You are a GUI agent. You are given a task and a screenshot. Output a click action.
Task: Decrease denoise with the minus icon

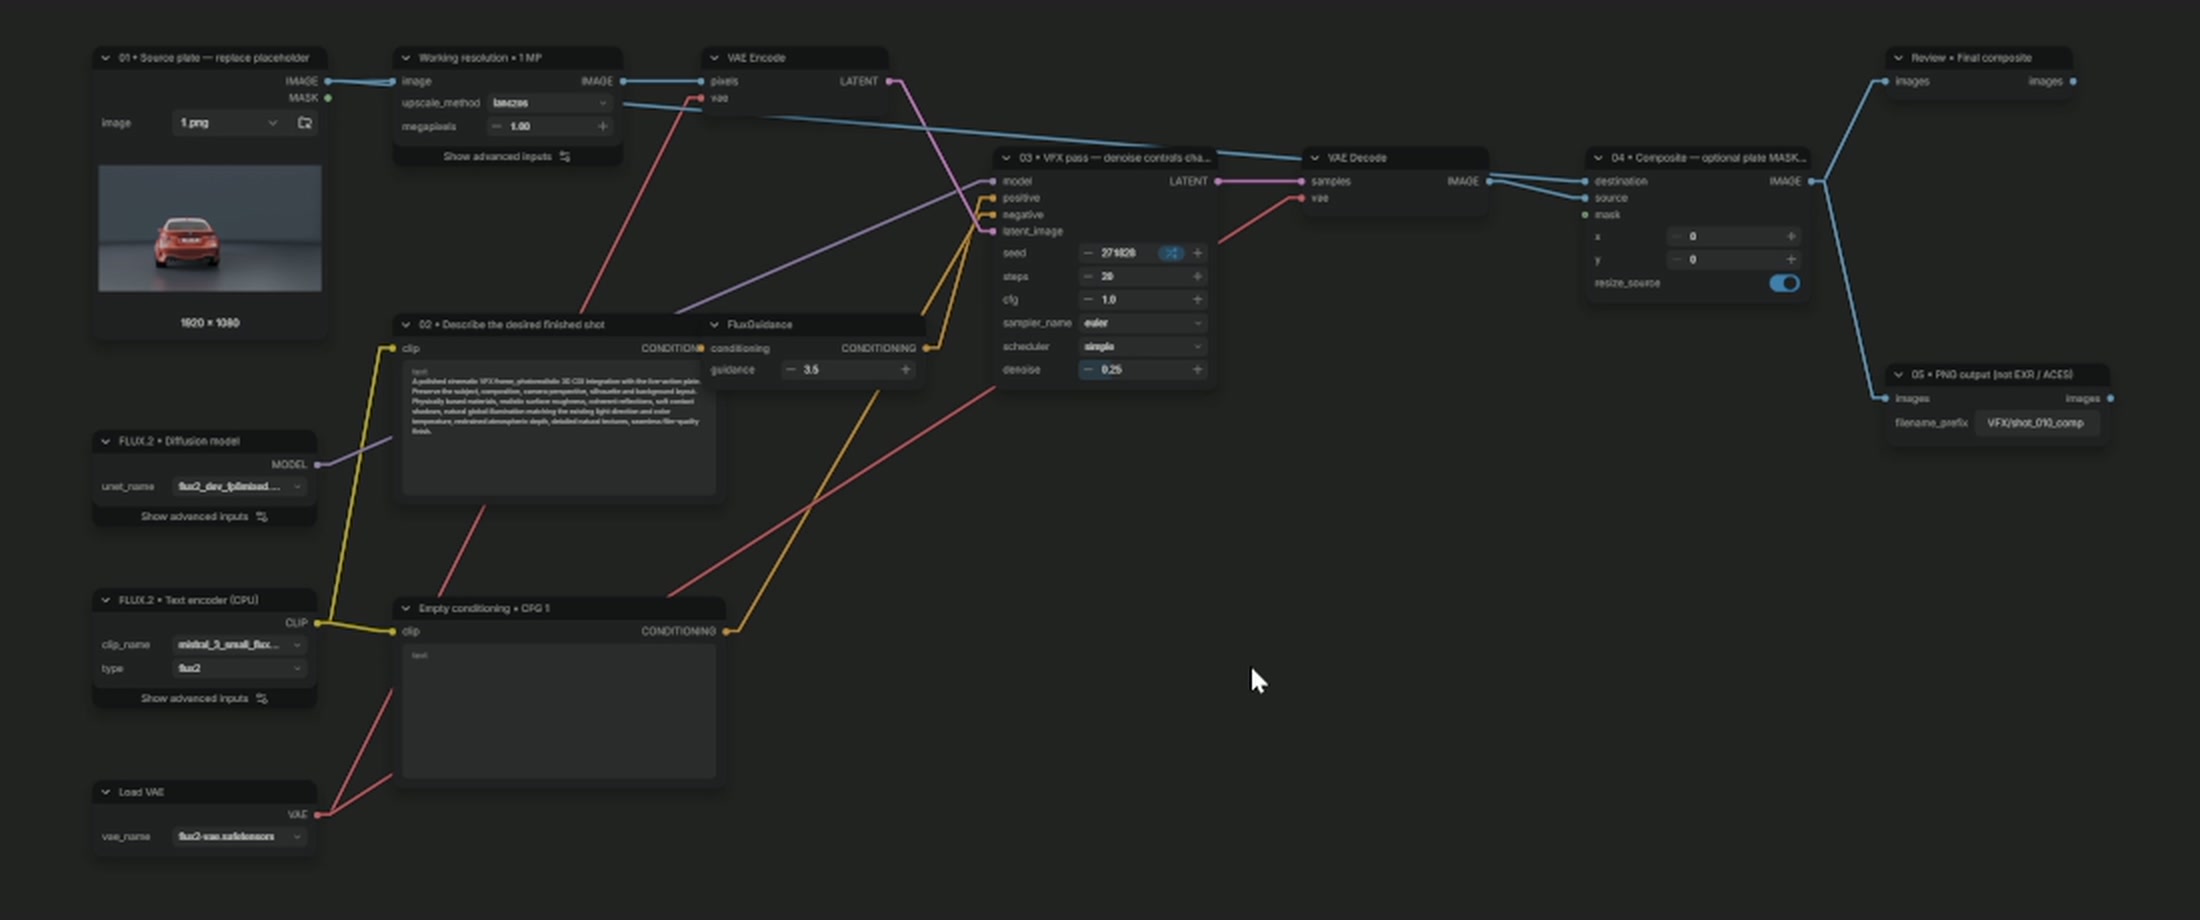point(1088,369)
